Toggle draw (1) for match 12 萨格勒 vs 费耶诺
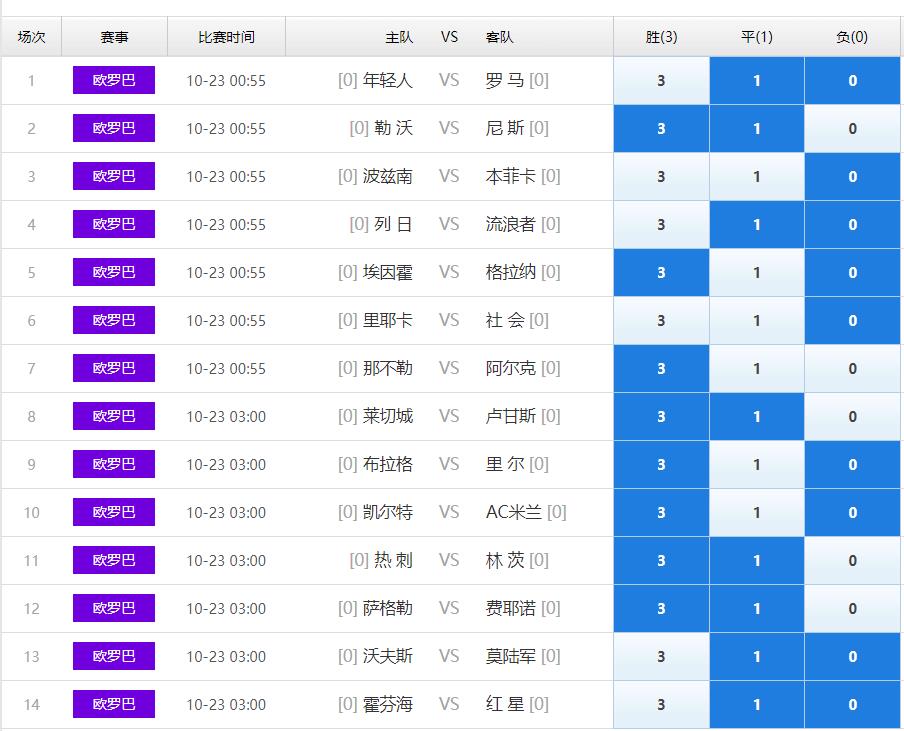The image size is (904, 731). (x=757, y=609)
